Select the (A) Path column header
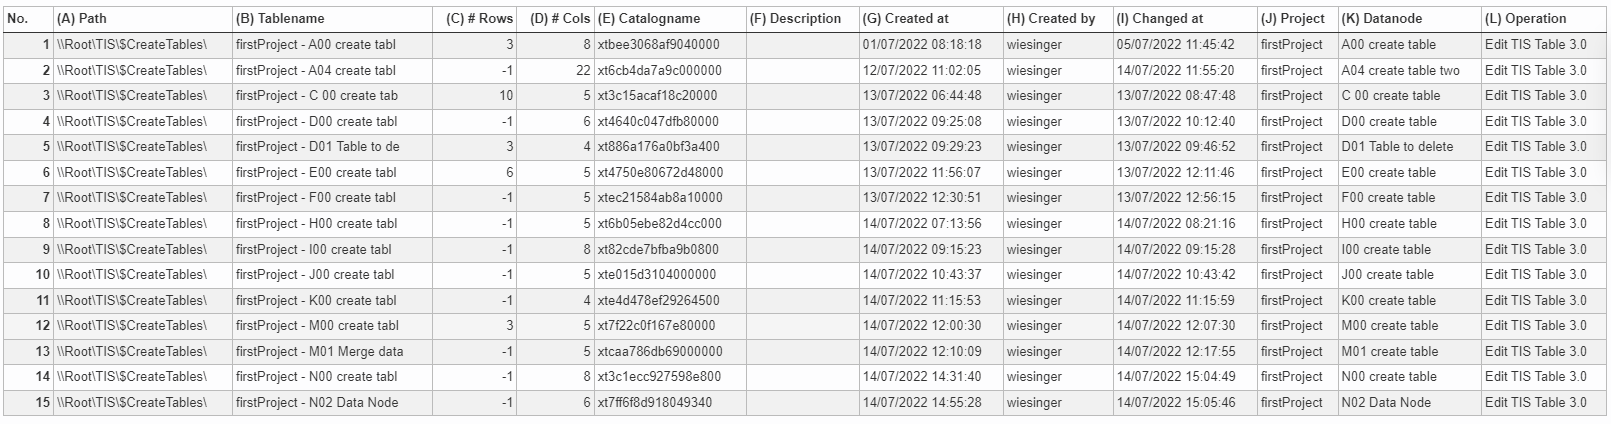The image size is (1611, 424). [x=143, y=19]
